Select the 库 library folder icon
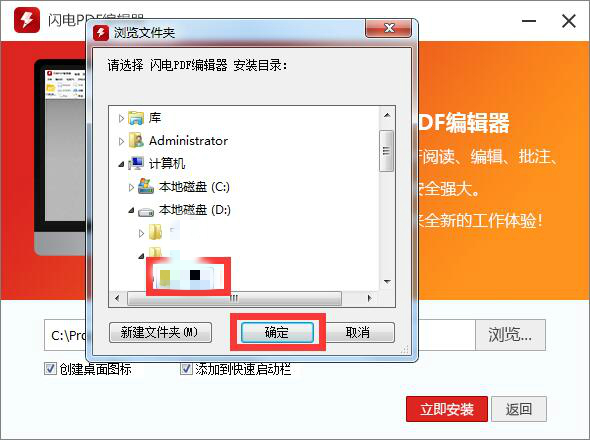 click(136, 118)
